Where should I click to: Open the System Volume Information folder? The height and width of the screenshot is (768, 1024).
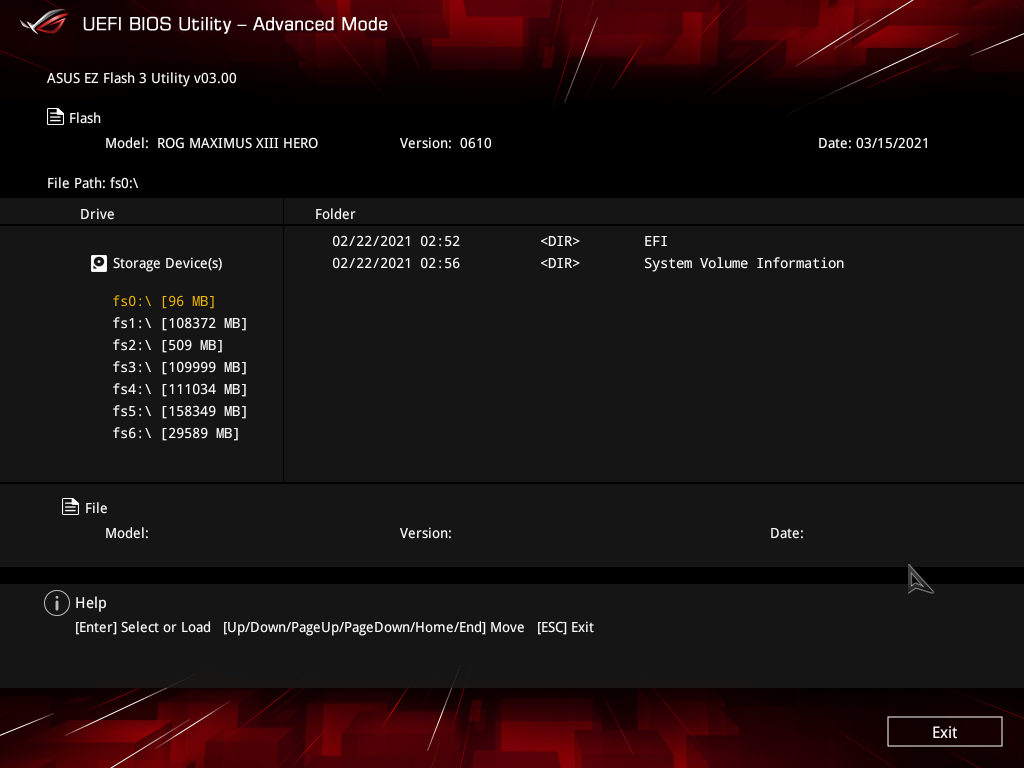tap(744, 263)
